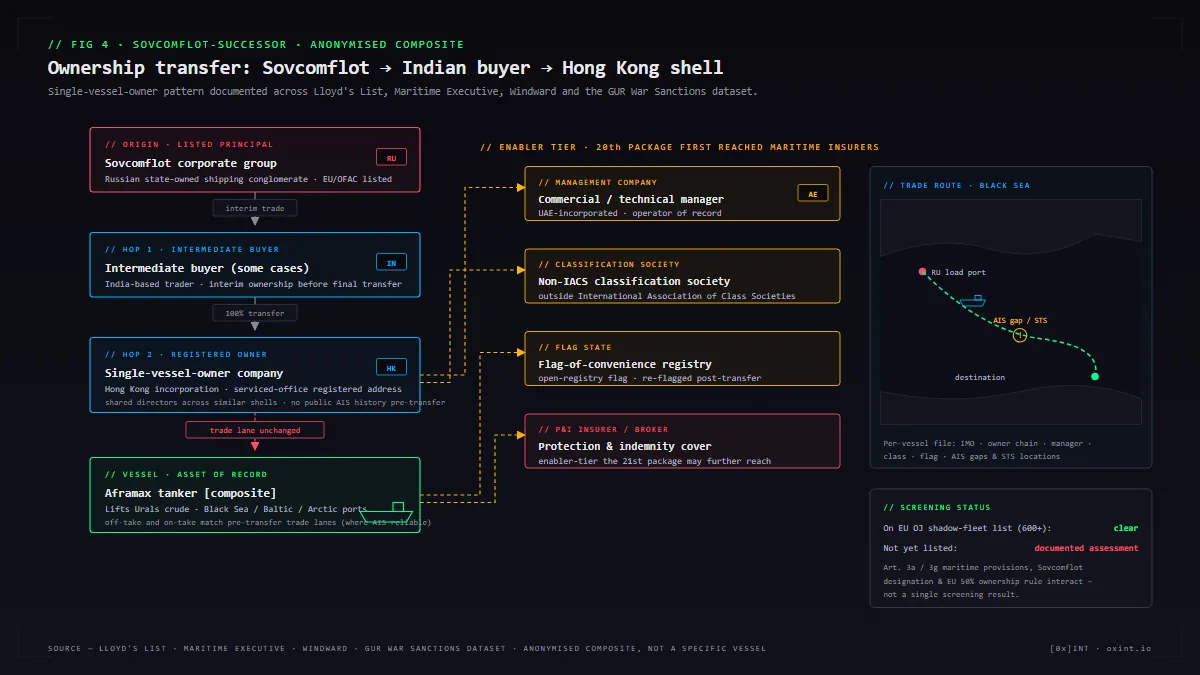Click '// HOP 1 · INTERMEDIATE BUYER' tag
Screen dimensions: 1200x675
pos(192,249)
